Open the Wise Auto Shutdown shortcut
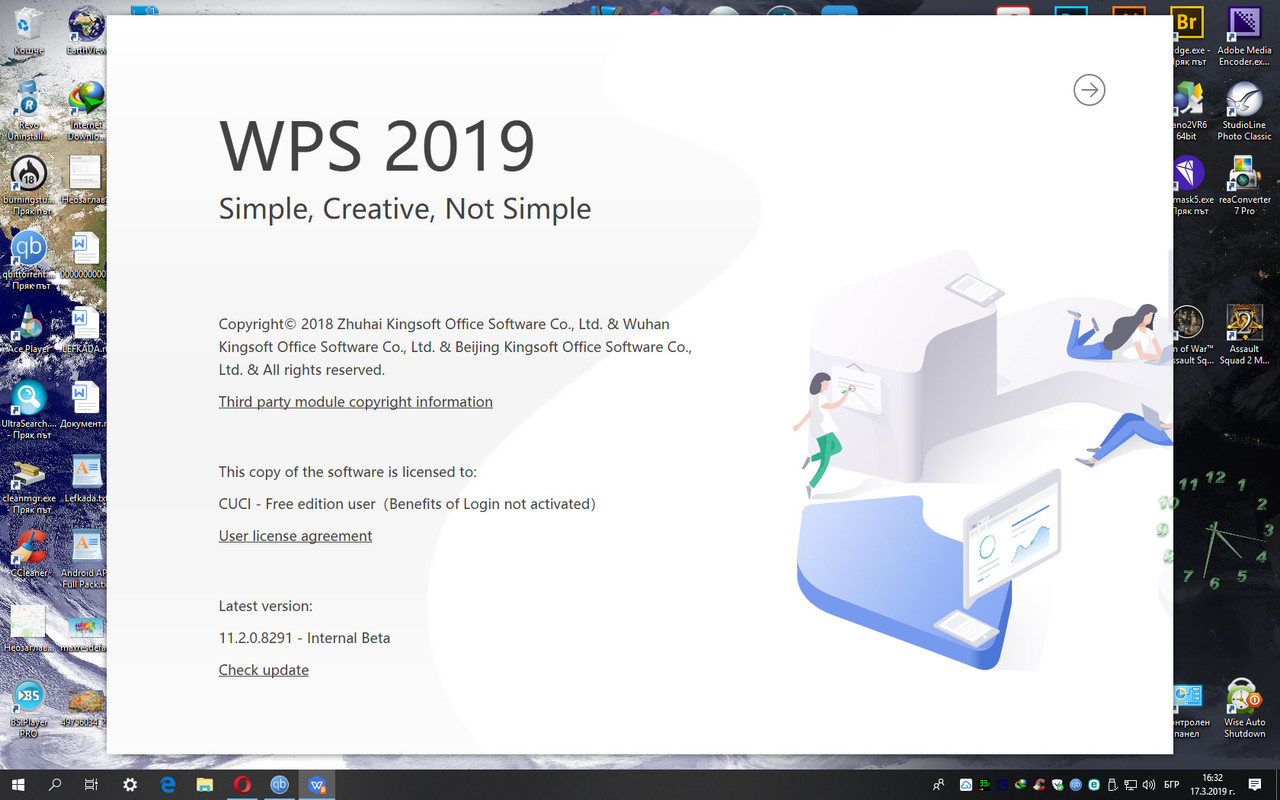The image size is (1280, 800). pyautogui.click(x=1244, y=709)
